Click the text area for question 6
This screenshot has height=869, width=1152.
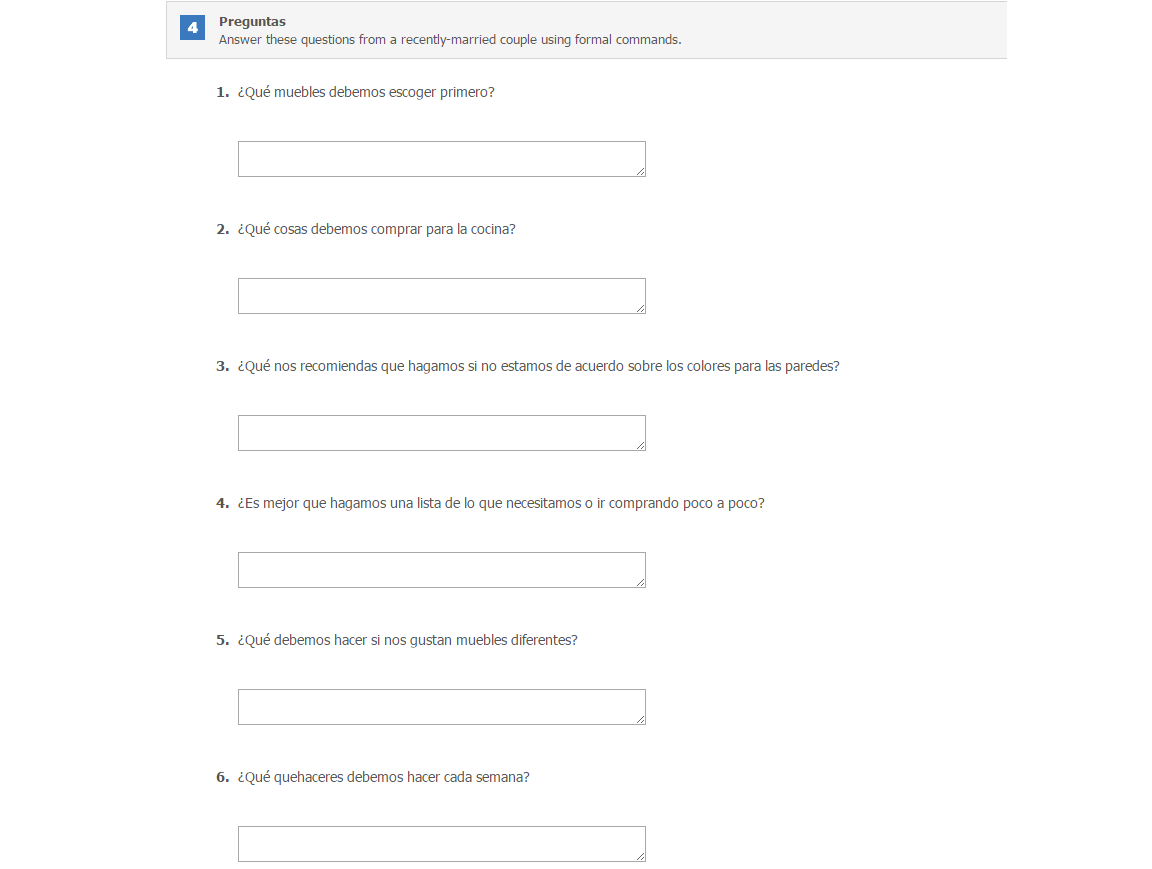tap(442, 844)
